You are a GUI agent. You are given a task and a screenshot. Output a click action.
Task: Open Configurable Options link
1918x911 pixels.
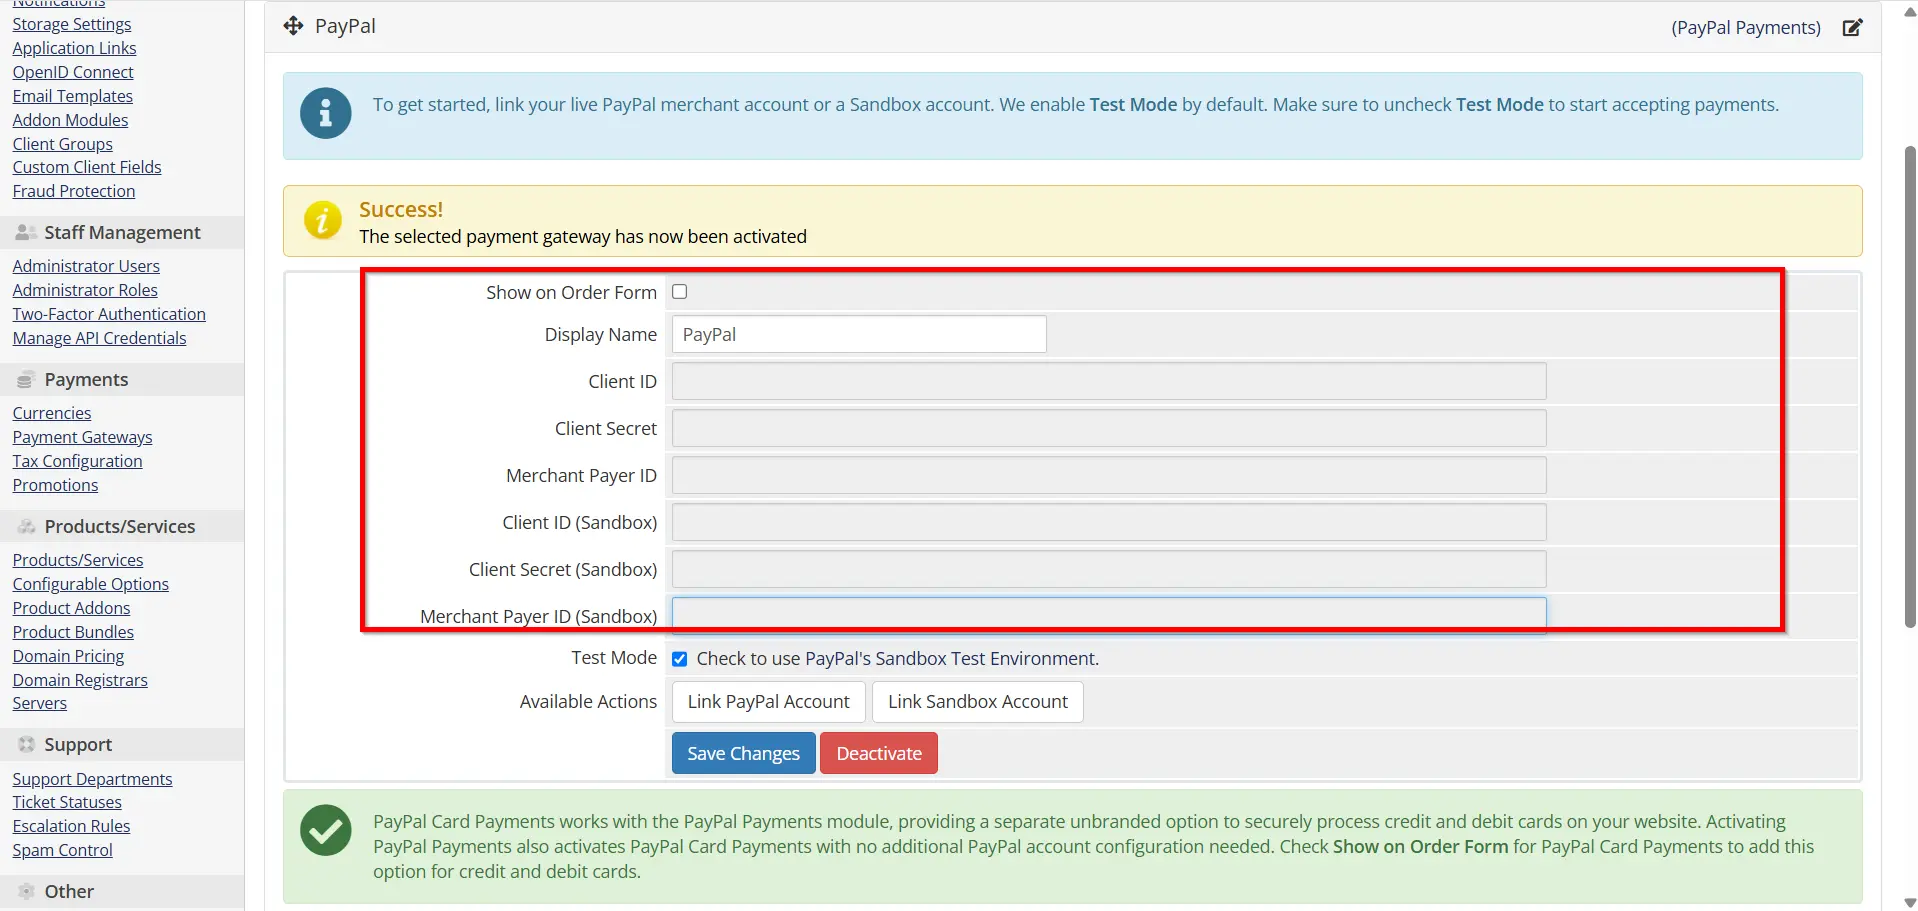(90, 584)
